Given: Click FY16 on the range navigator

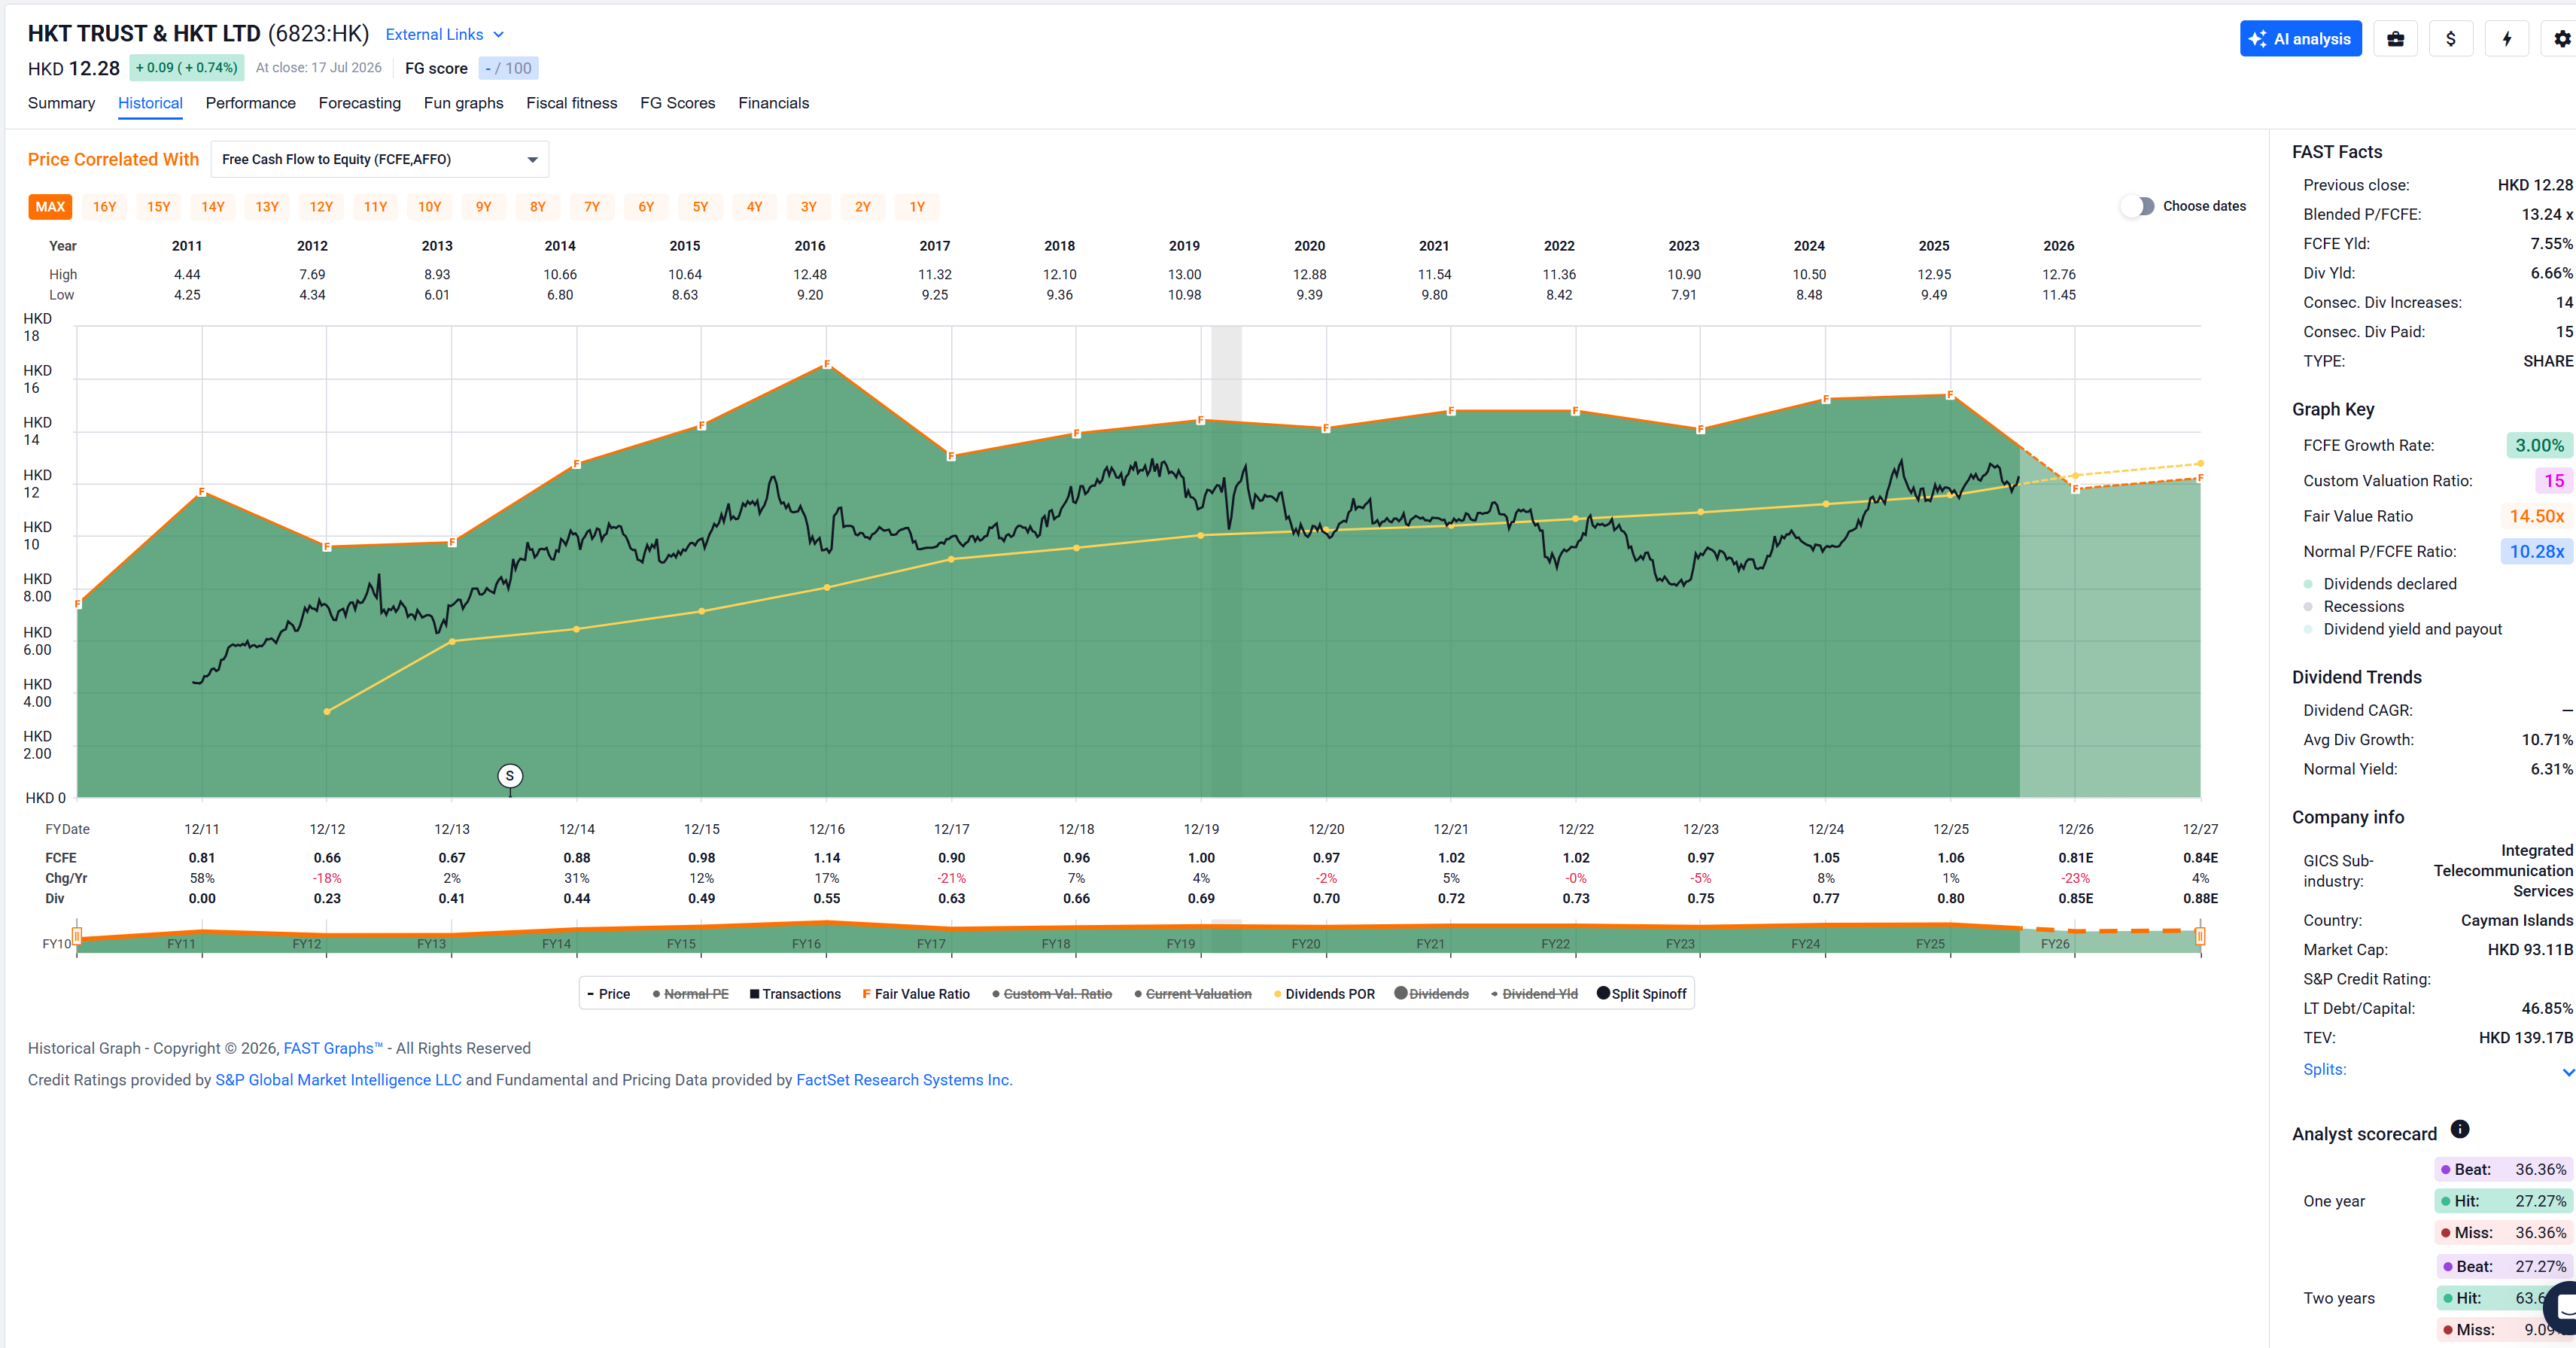Looking at the screenshot, I should pos(806,944).
